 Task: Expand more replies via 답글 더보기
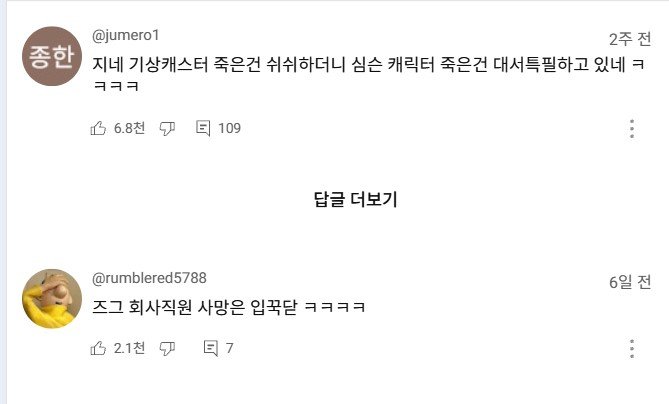(355, 199)
